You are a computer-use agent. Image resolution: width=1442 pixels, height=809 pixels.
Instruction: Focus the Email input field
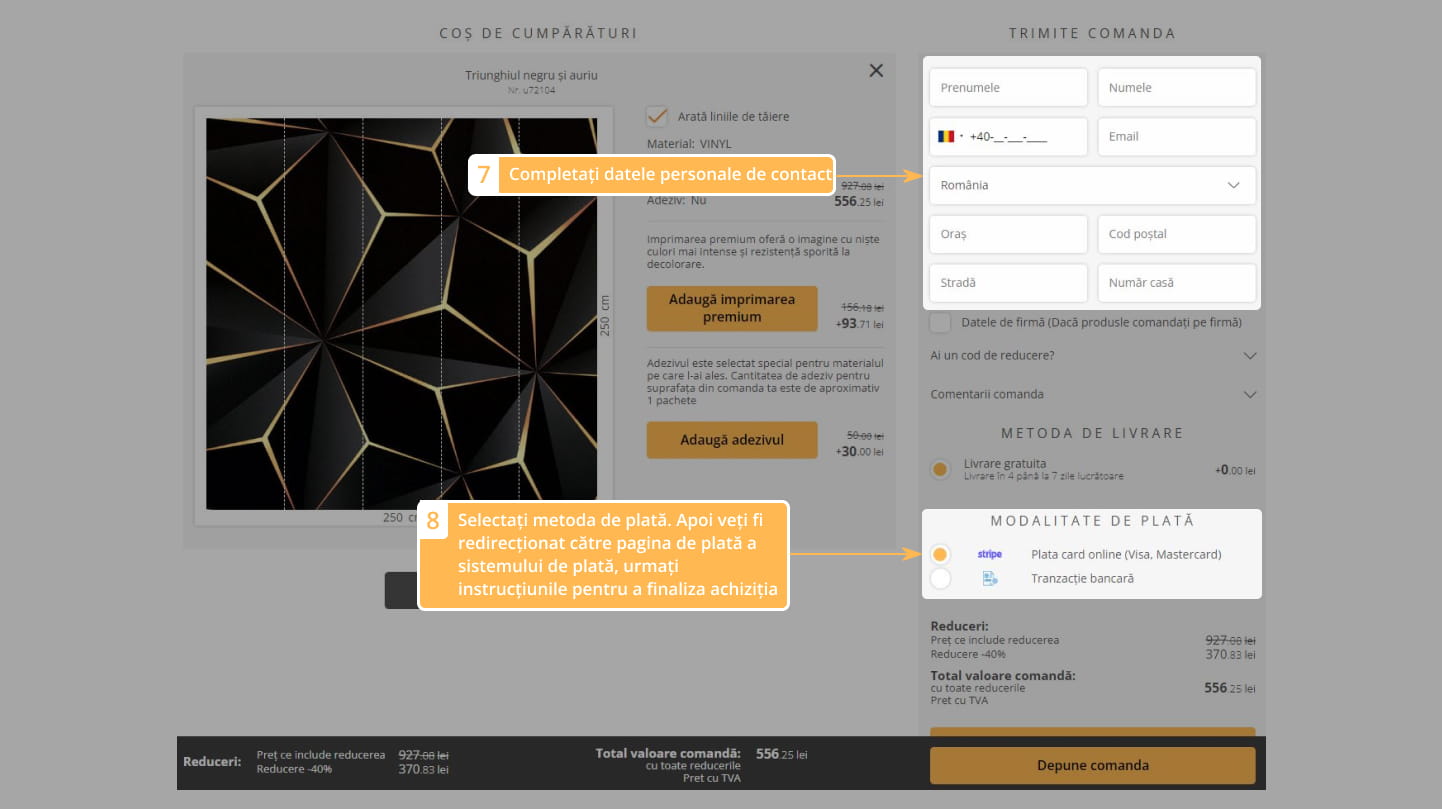point(1176,137)
